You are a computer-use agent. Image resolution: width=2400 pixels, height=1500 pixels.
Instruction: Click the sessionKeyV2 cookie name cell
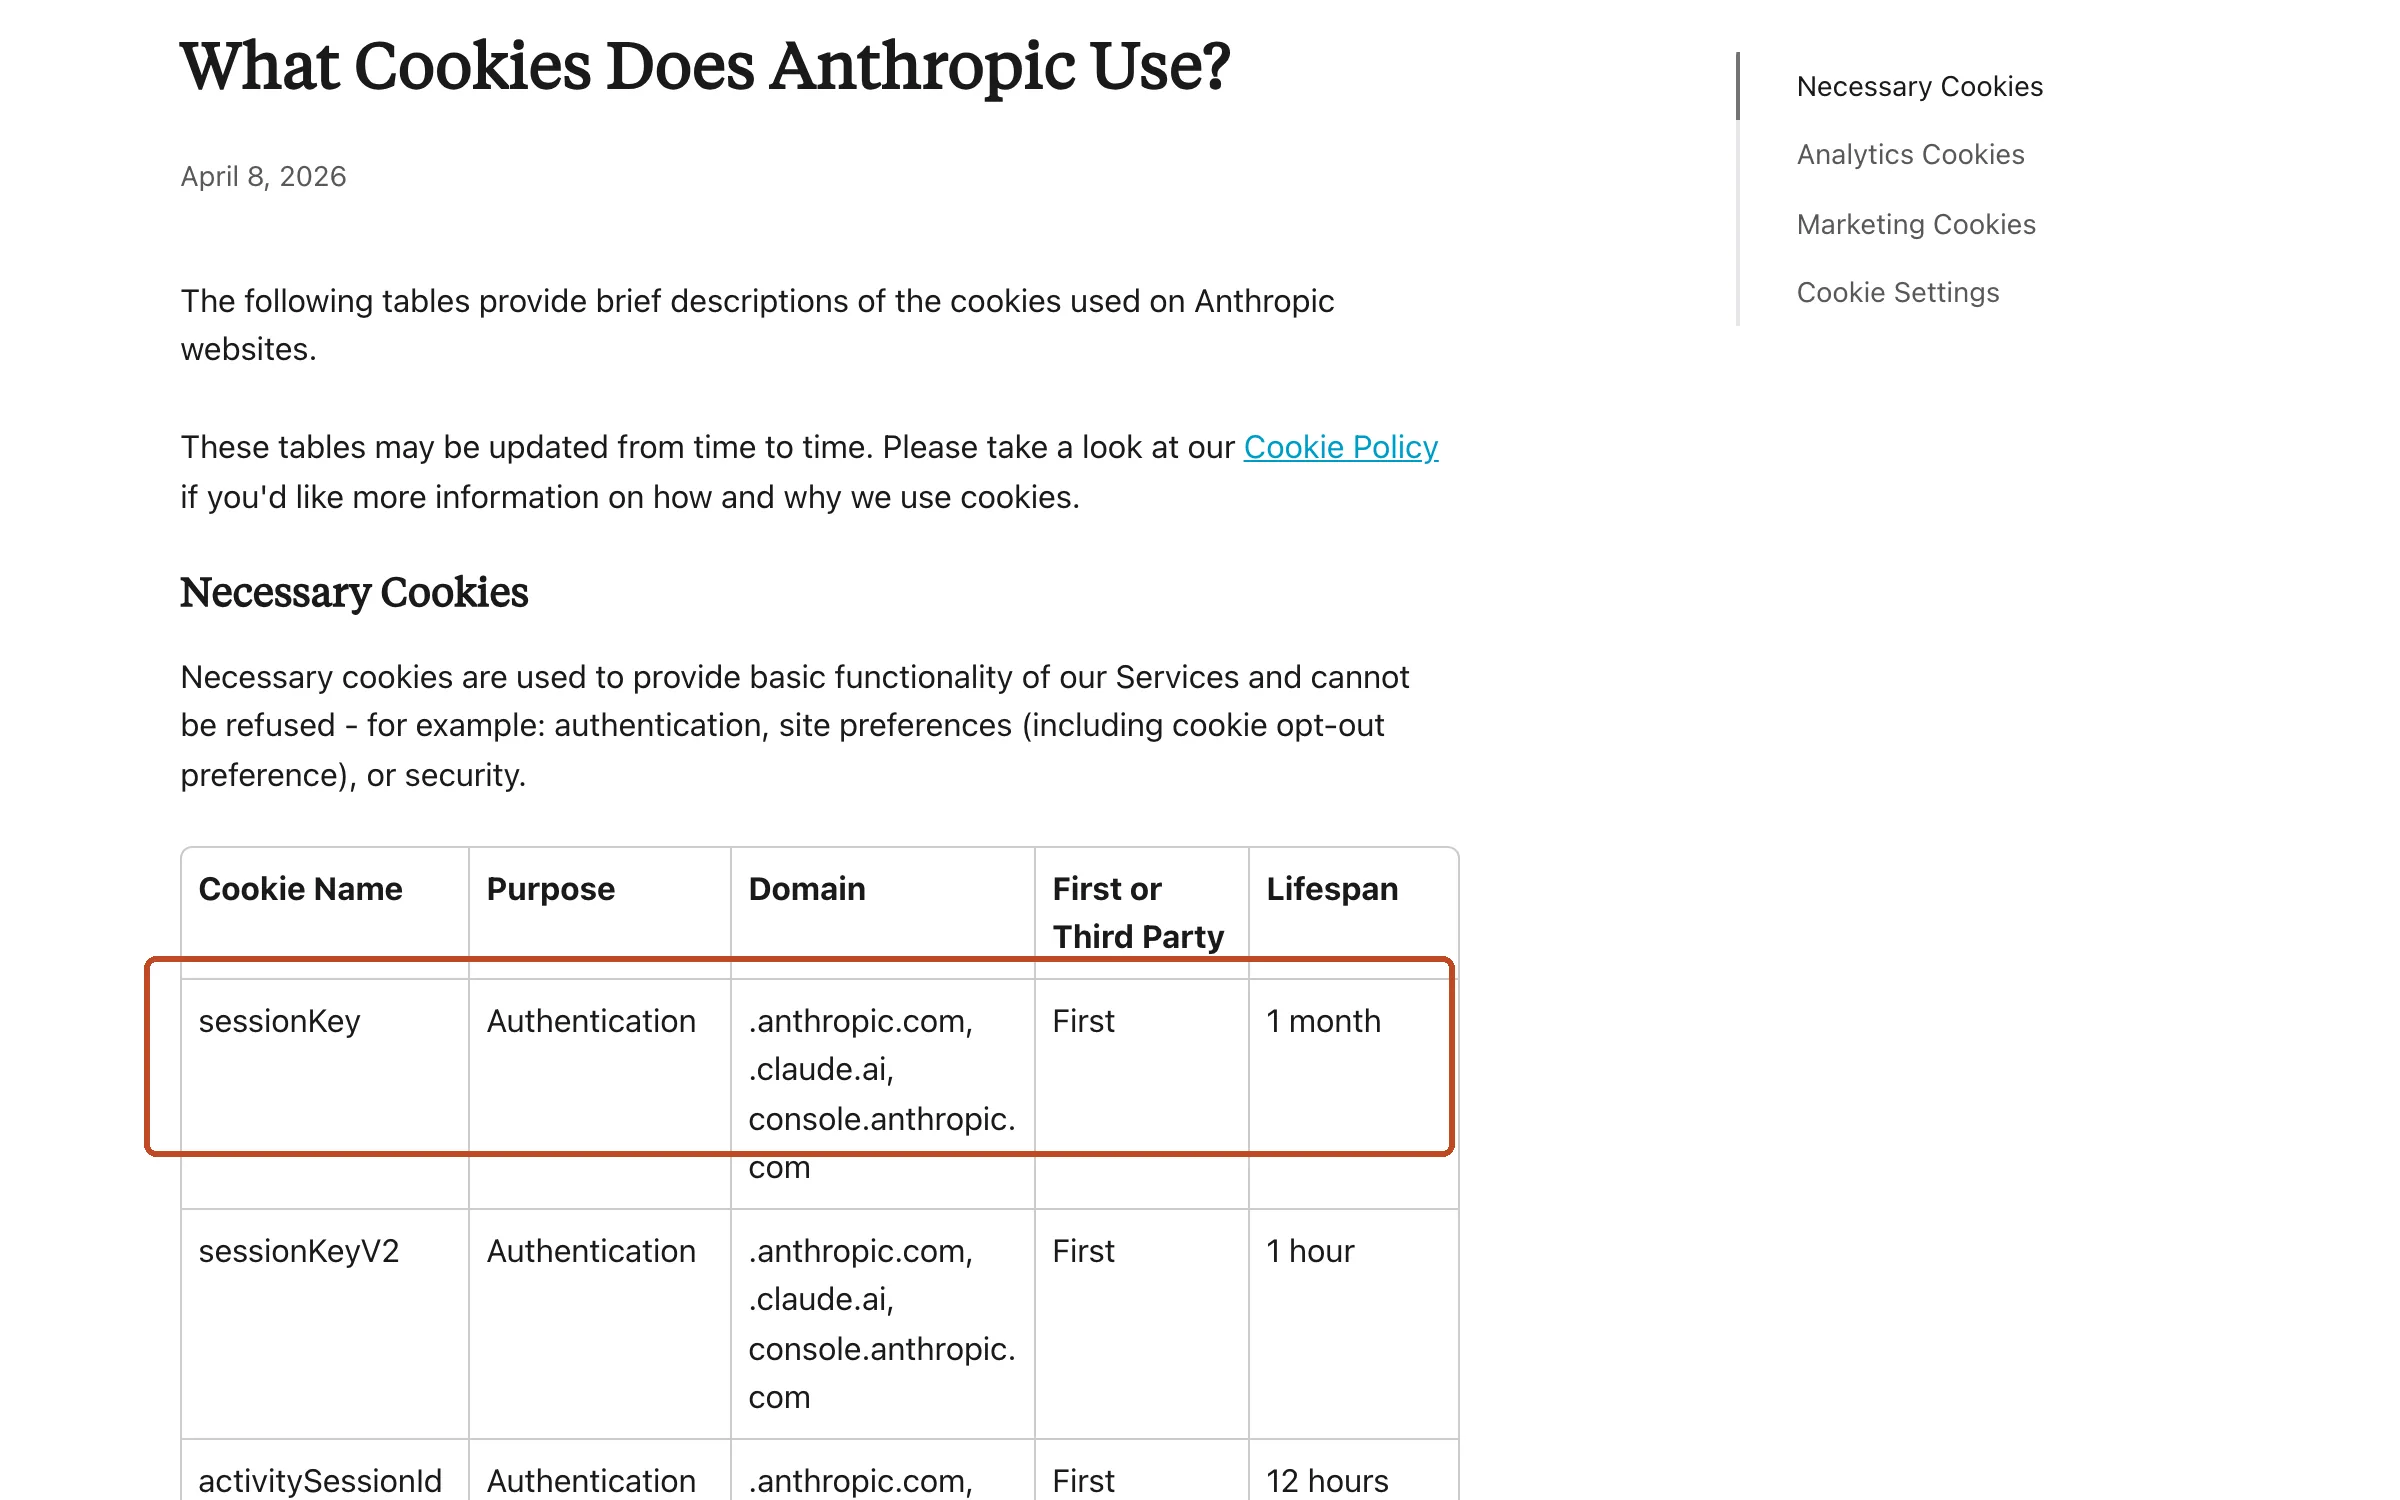(298, 1251)
